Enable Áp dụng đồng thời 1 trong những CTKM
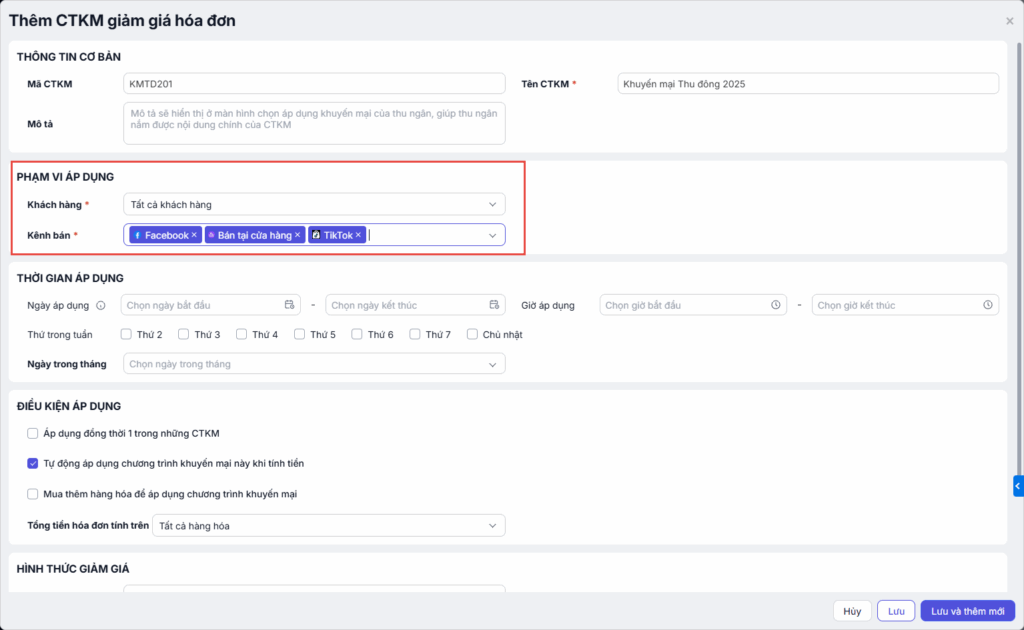The image size is (1024, 630). tap(33, 434)
